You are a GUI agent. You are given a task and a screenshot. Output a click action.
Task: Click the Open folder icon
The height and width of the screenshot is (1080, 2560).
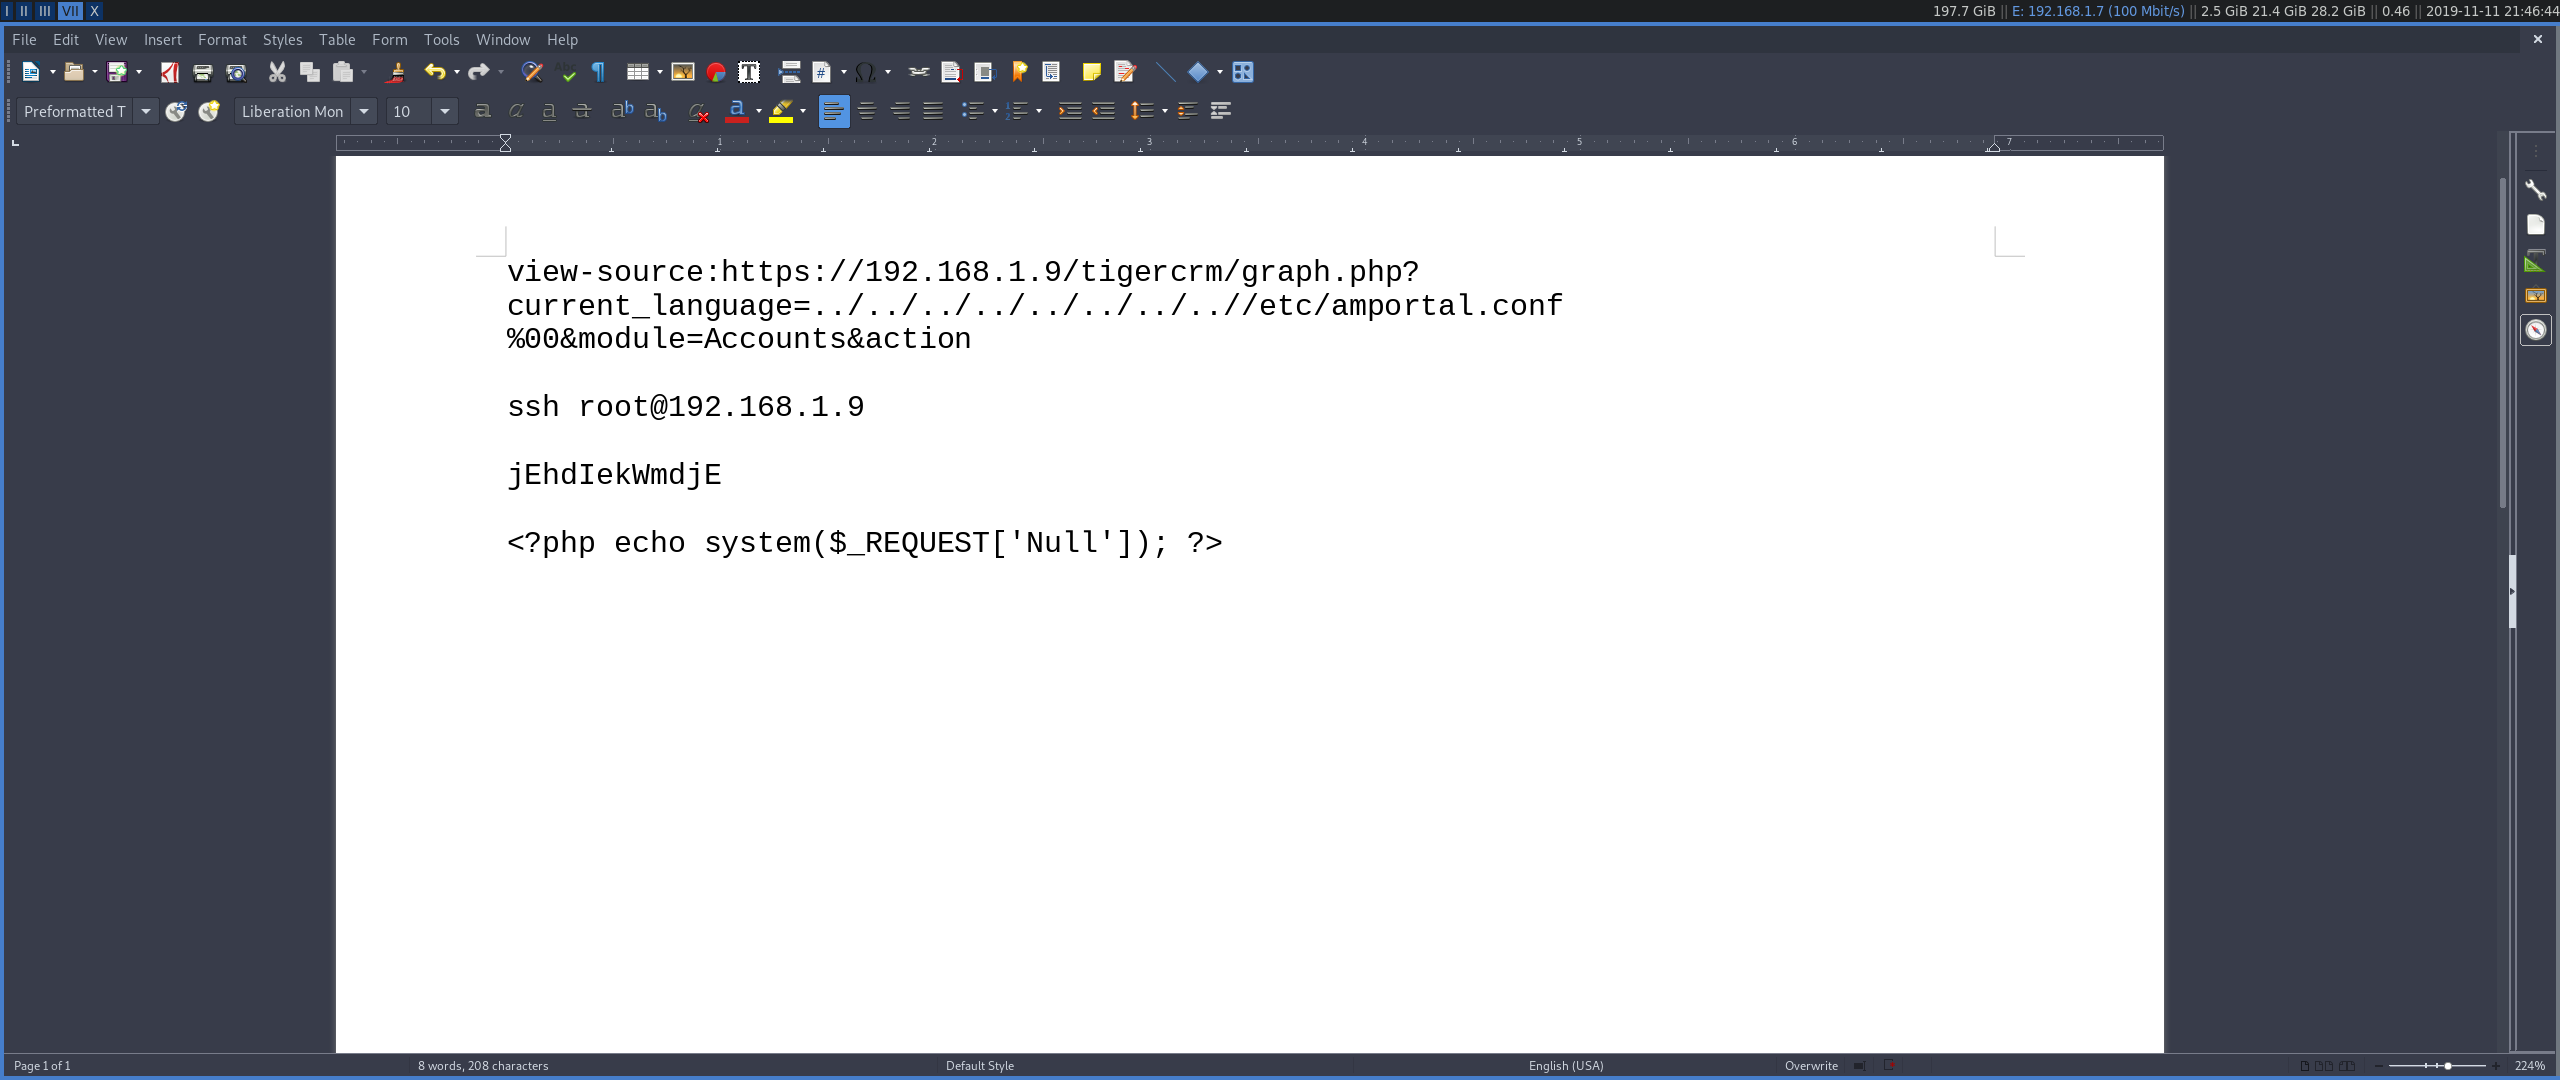pyautogui.click(x=73, y=72)
